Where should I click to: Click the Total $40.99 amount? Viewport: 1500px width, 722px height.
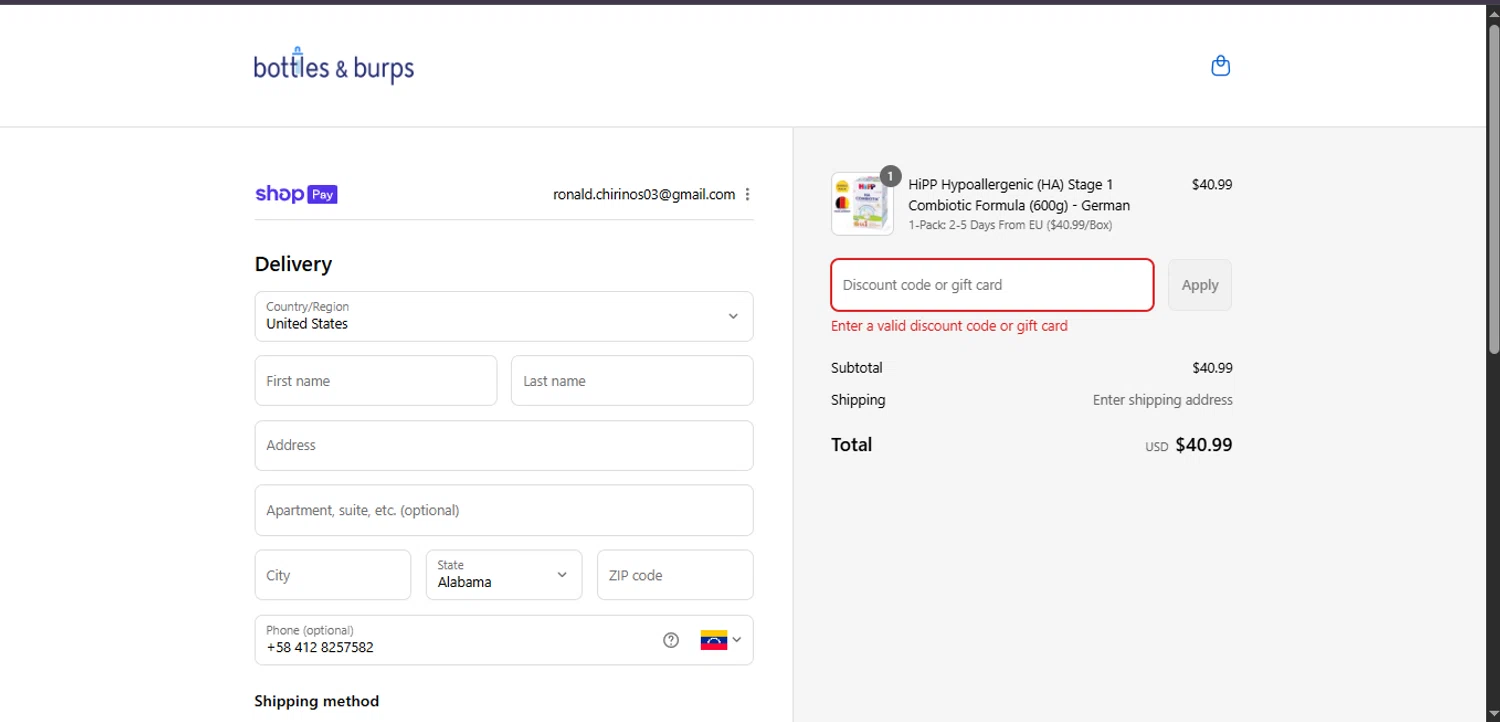pyautogui.click(x=1203, y=445)
